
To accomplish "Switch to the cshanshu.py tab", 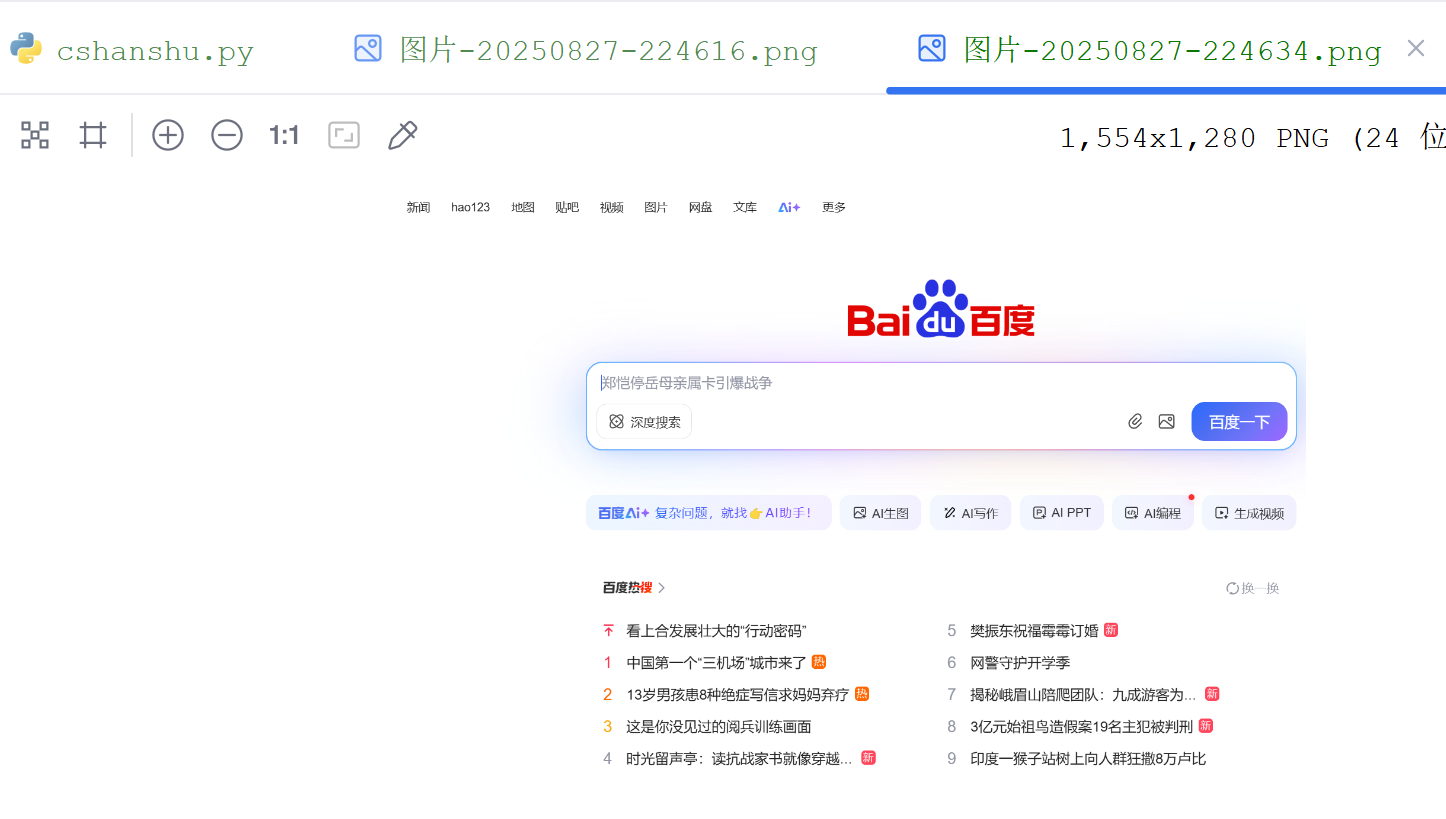I will pyautogui.click(x=155, y=51).
